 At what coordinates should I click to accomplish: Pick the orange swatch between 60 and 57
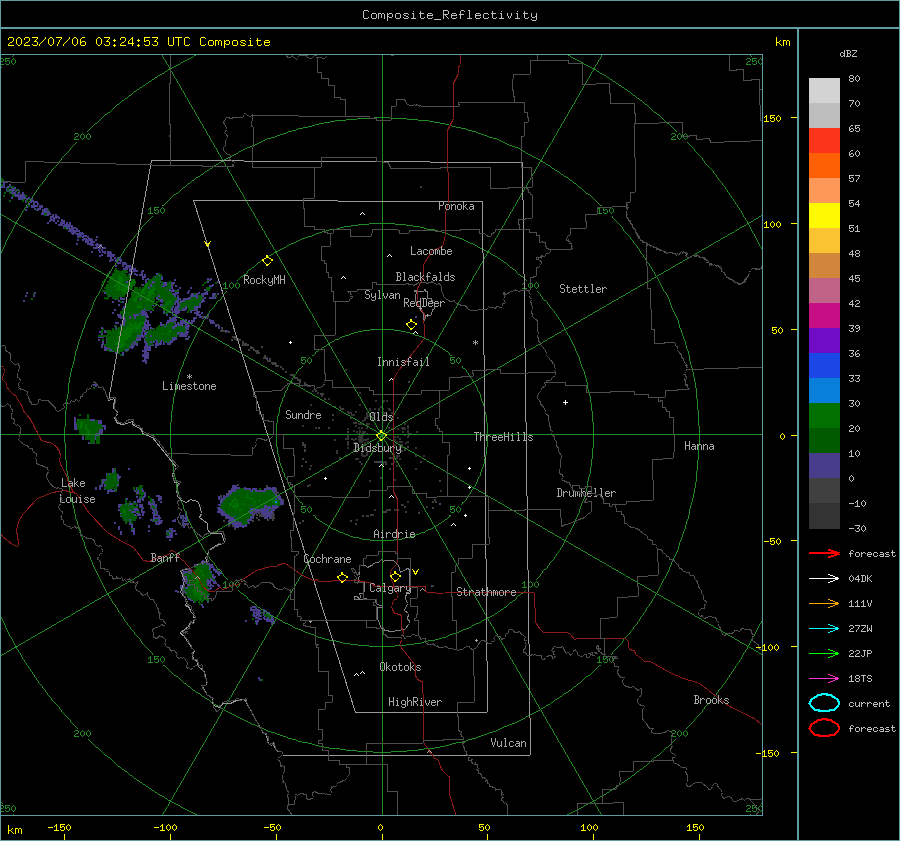tap(824, 166)
